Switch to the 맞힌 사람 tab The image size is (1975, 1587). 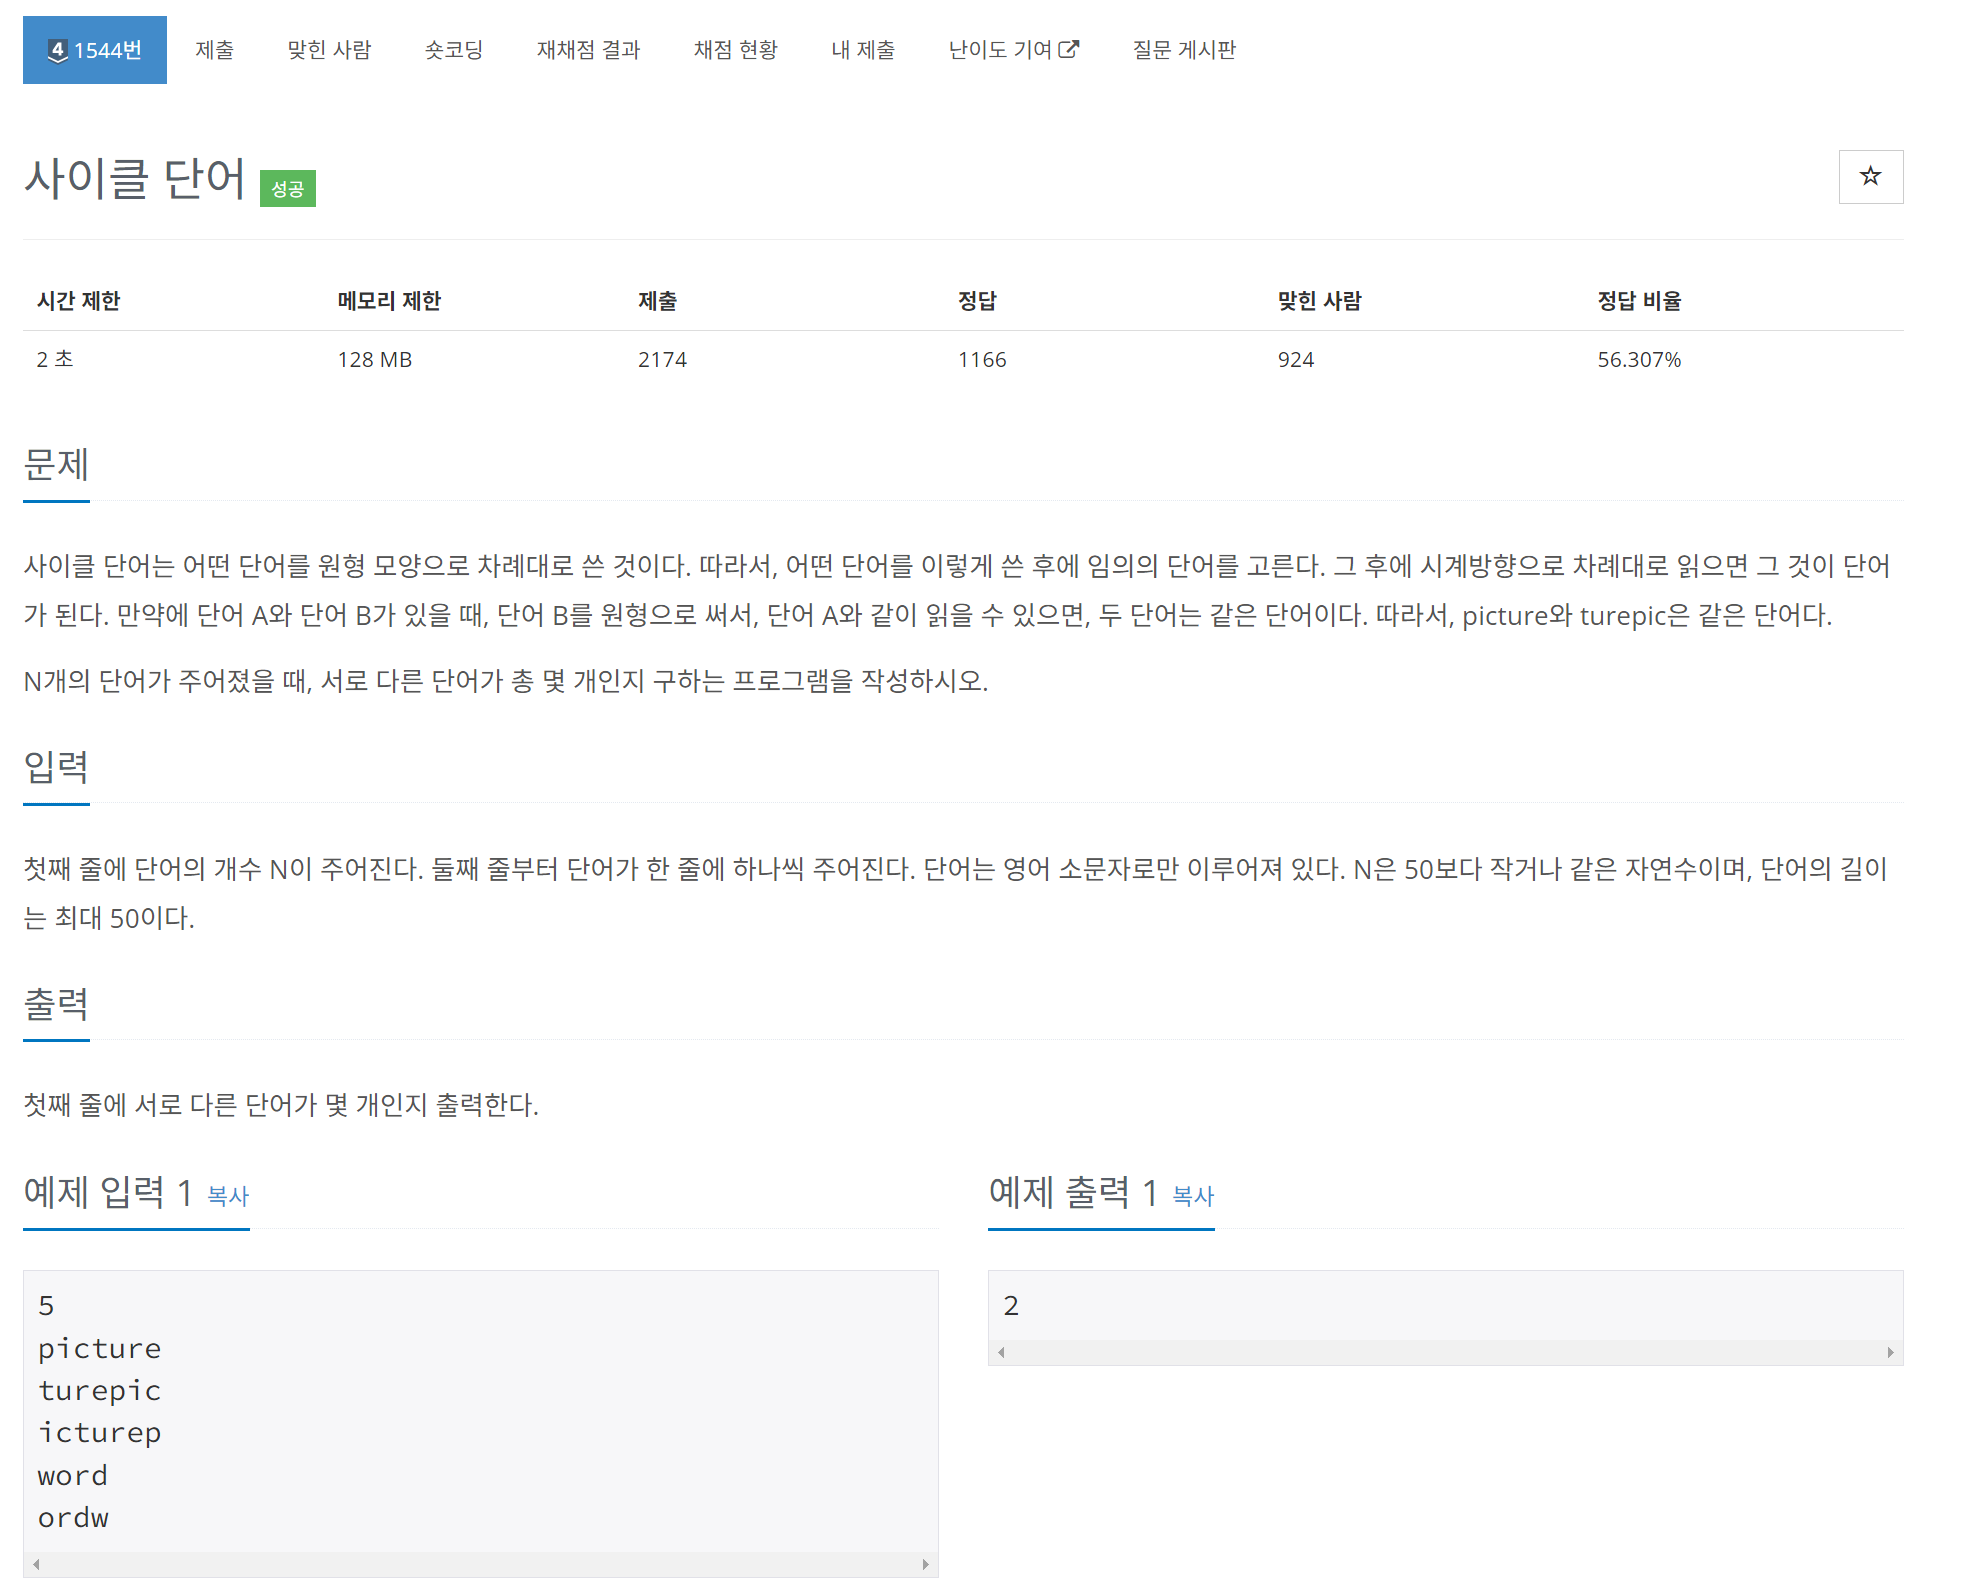pyautogui.click(x=329, y=50)
